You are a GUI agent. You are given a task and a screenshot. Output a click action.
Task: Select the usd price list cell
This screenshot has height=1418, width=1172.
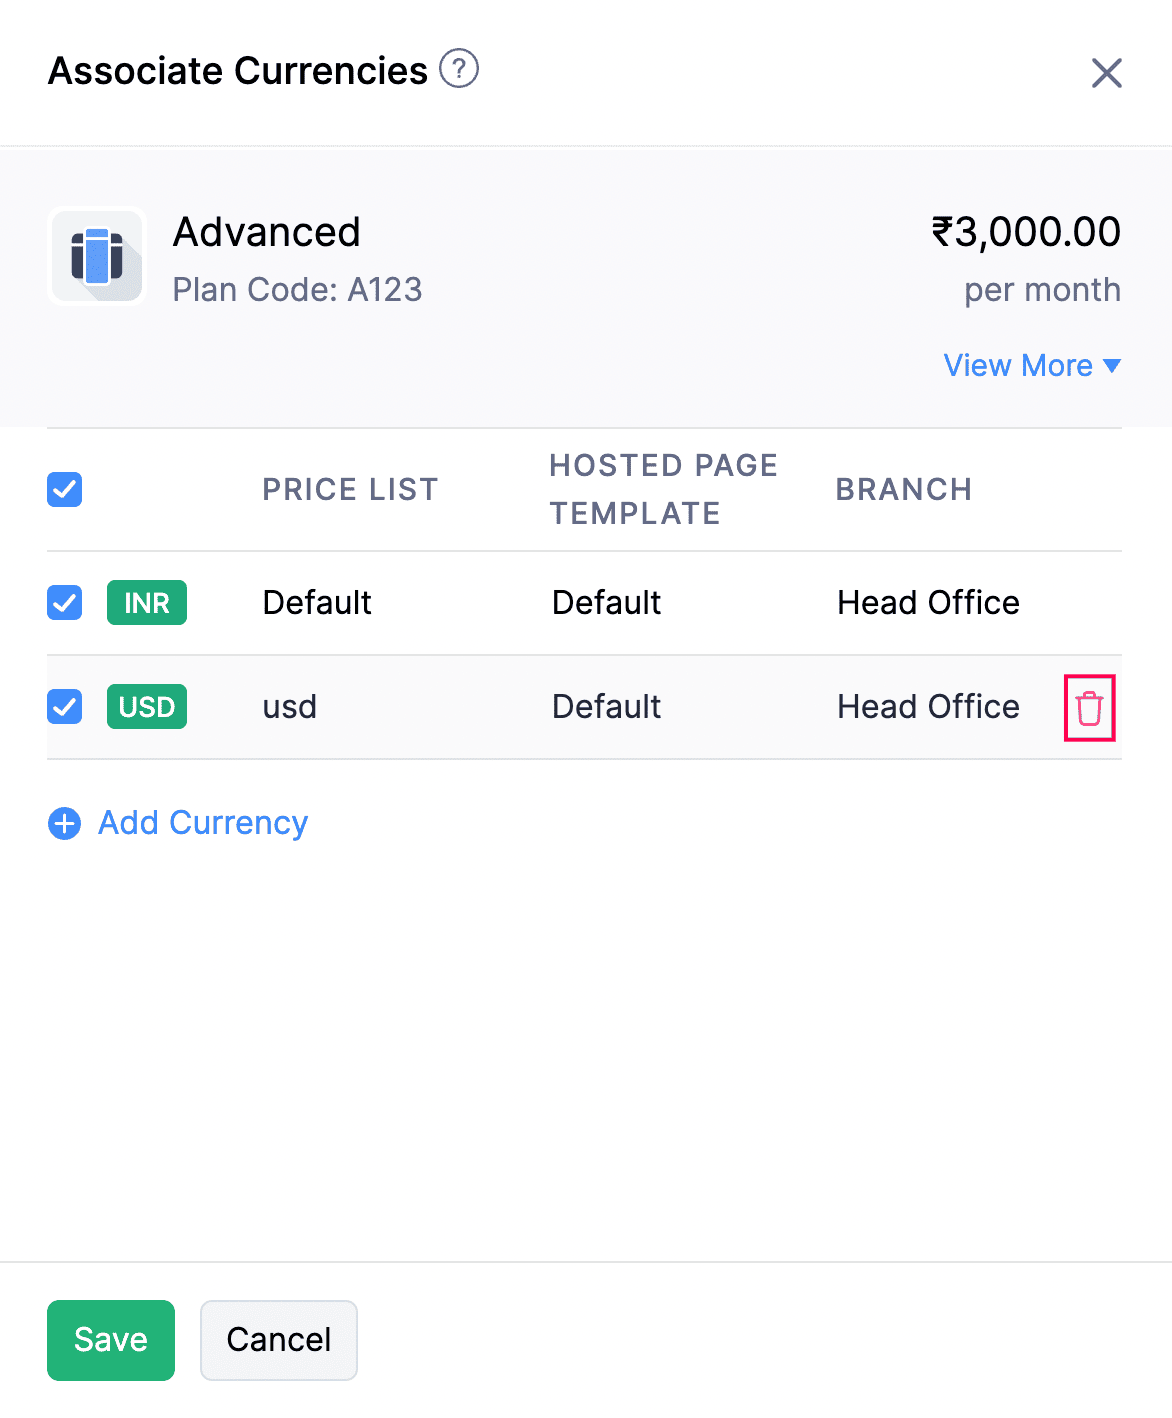click(x=290, y=707)
